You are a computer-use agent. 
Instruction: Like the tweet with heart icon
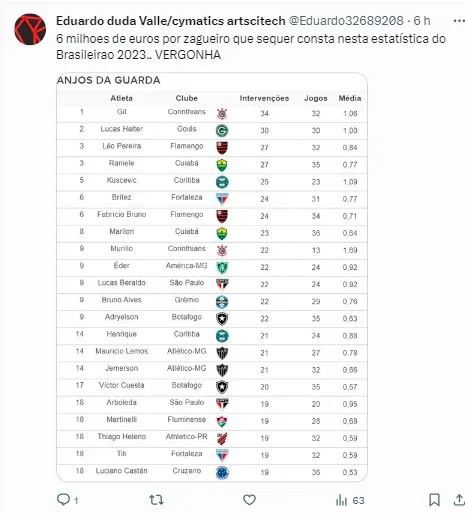coord(249,500)
